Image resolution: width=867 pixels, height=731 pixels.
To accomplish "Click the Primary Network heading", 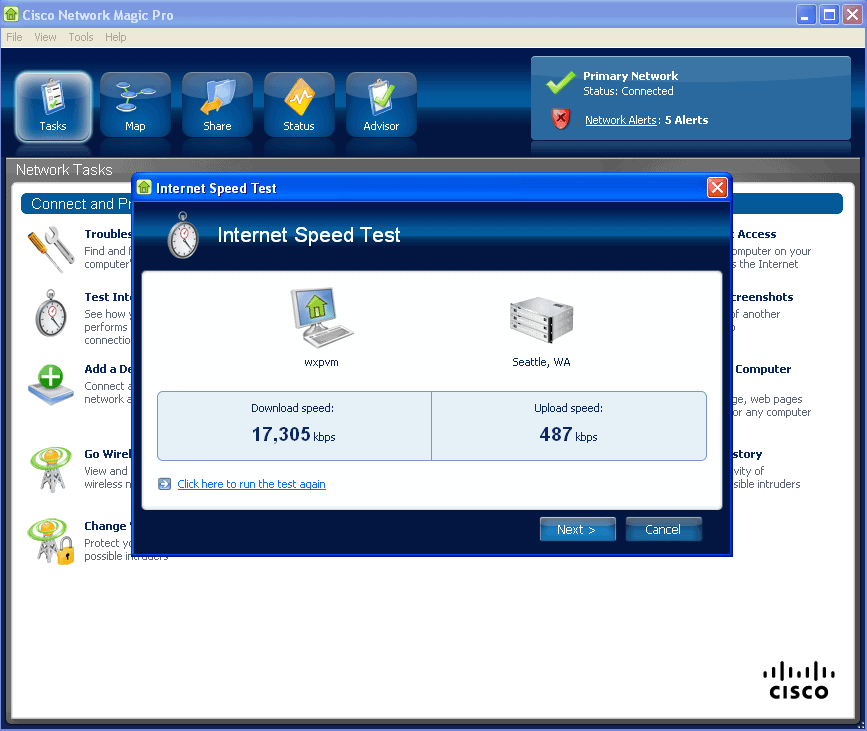I will click(630, 76).
